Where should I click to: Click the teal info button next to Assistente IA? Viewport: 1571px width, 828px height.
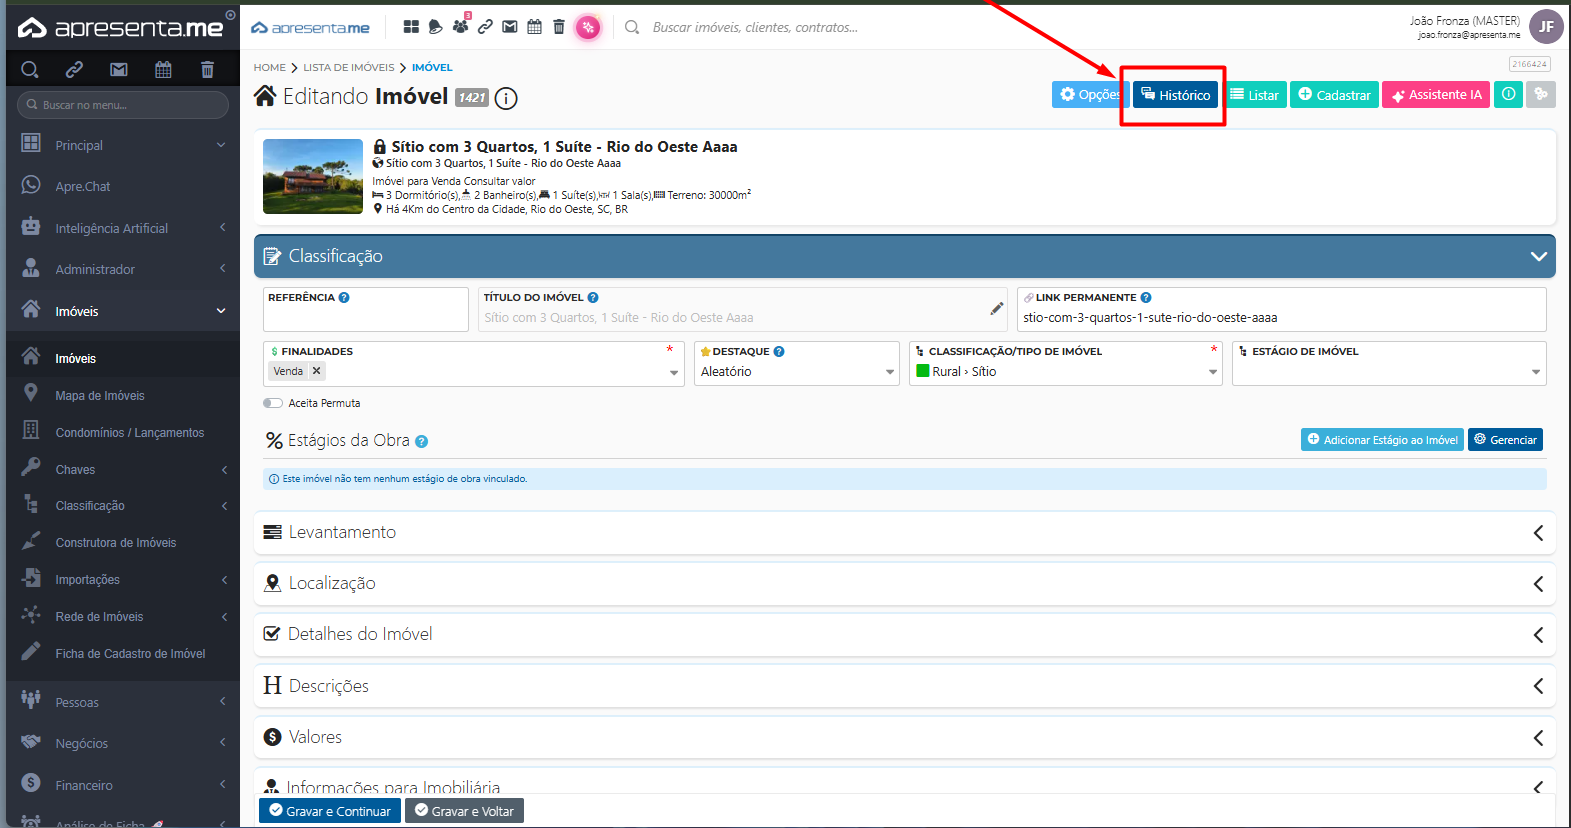[1508, 94]
